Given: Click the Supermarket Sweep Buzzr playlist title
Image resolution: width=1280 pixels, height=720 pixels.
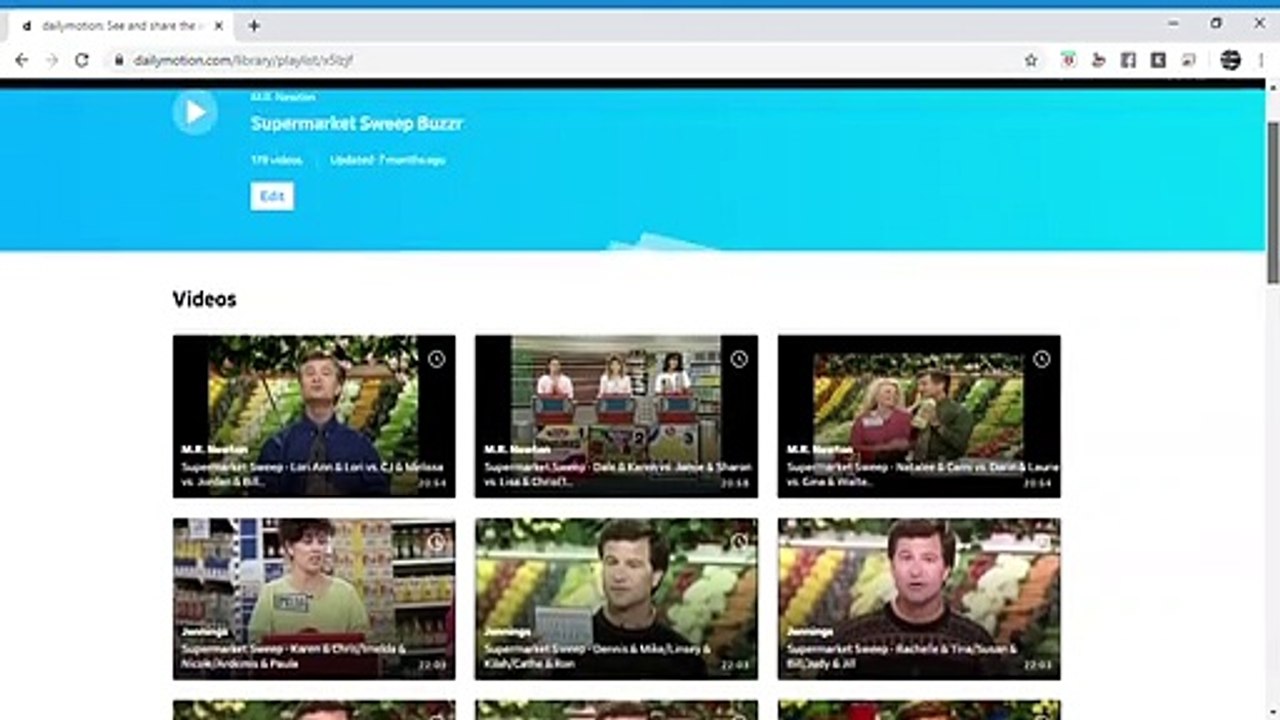Looking at the screenshot, I should coord(356,123).
